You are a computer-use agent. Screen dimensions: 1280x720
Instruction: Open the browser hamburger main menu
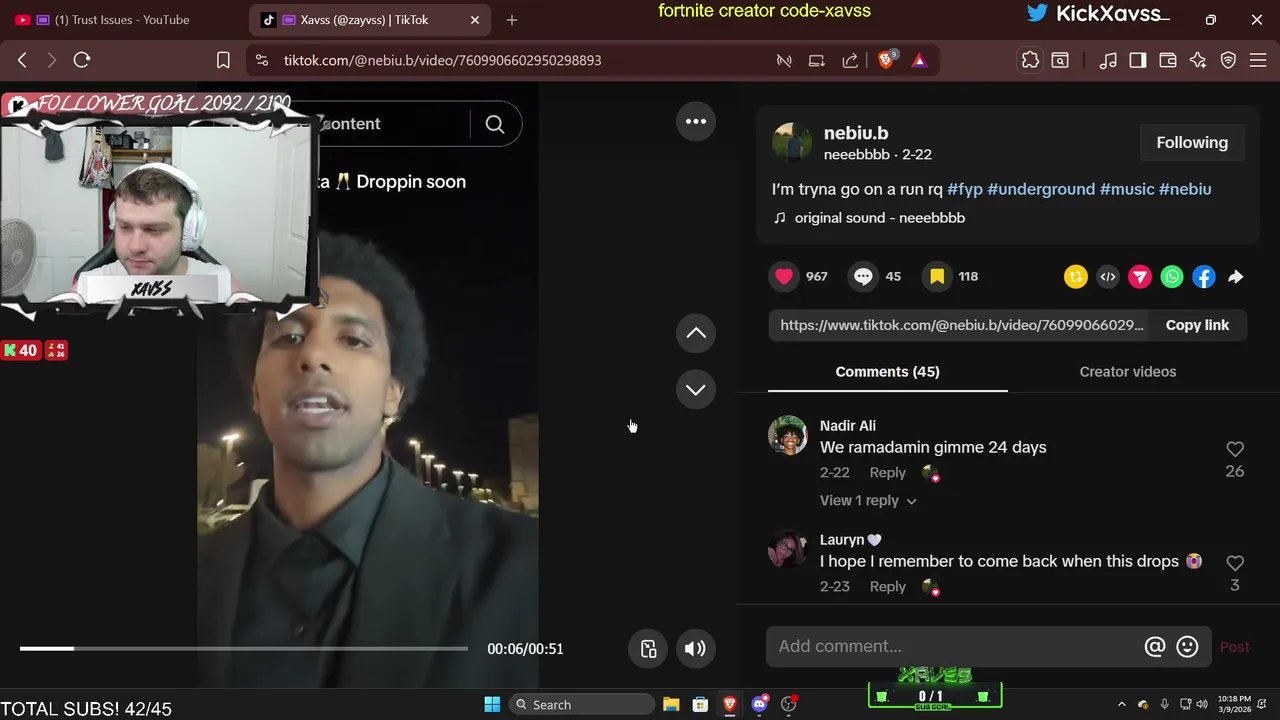(x=1258, y=60)
